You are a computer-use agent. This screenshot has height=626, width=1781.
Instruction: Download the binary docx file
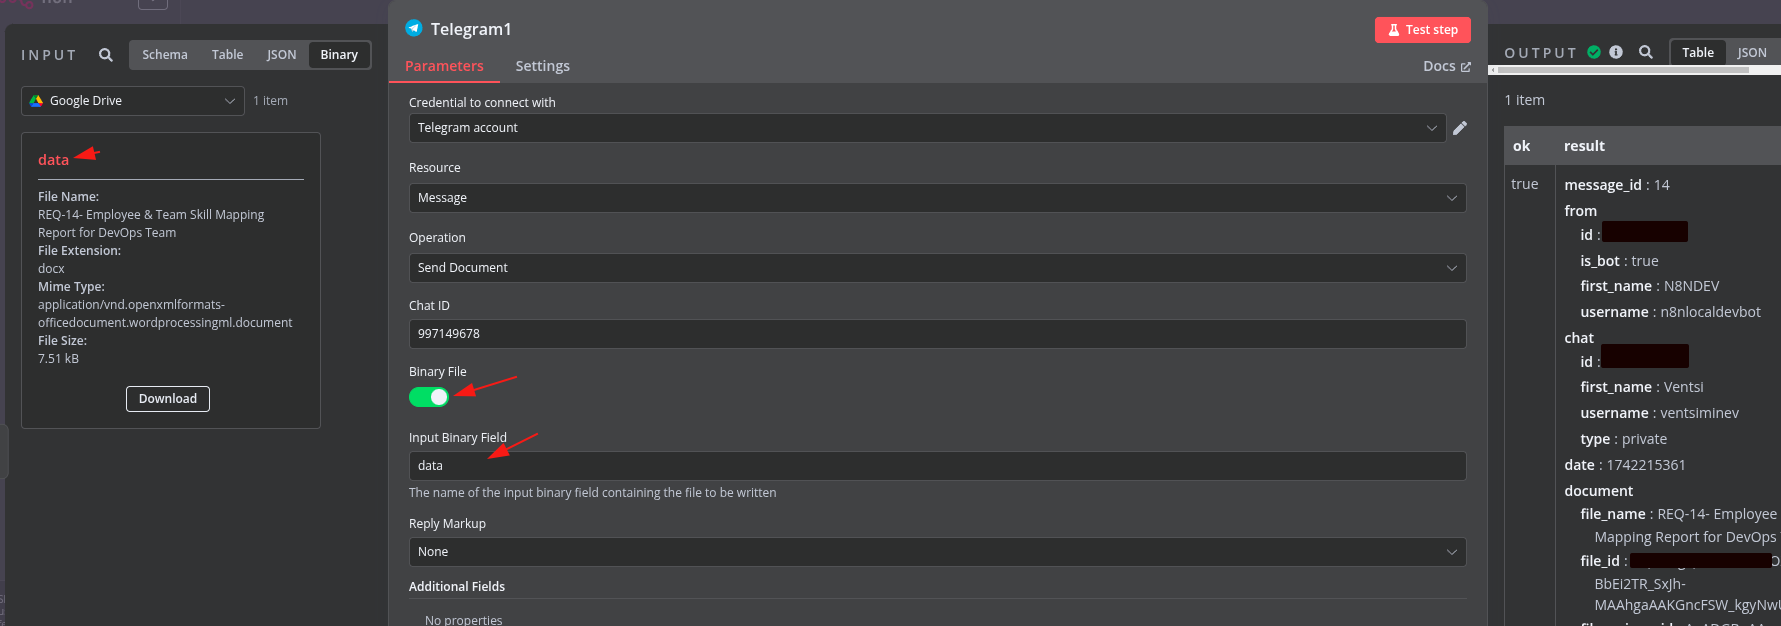pos(168,399)
